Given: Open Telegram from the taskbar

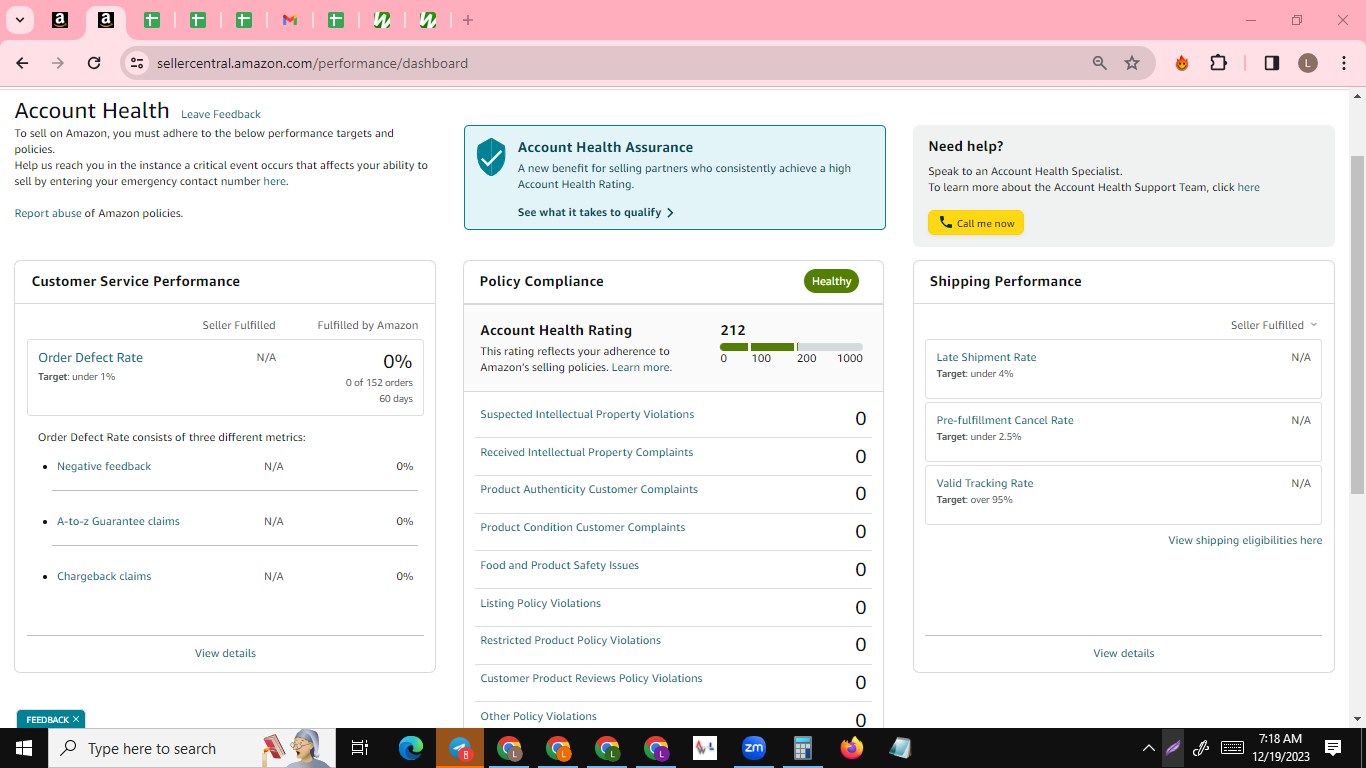Looking at the screenshot, I should (460, 748).
